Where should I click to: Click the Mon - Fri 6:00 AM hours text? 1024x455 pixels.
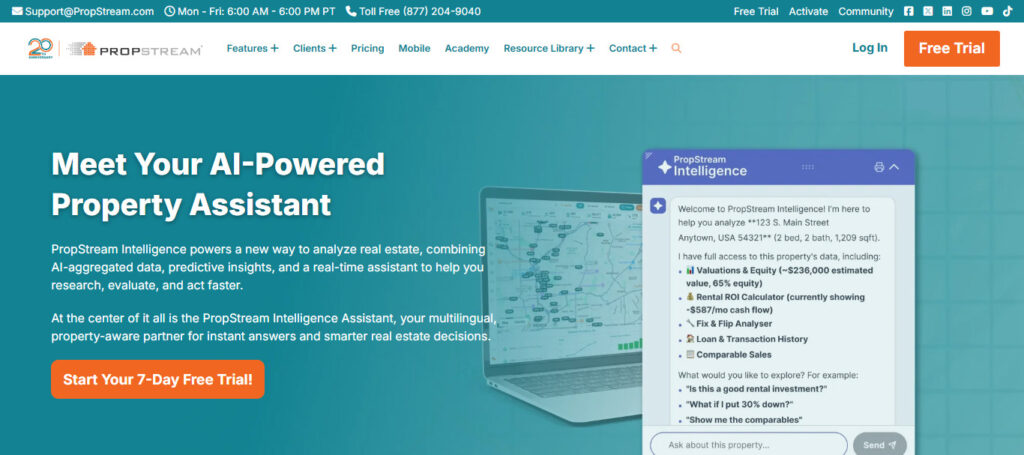(x=250, y=11)
